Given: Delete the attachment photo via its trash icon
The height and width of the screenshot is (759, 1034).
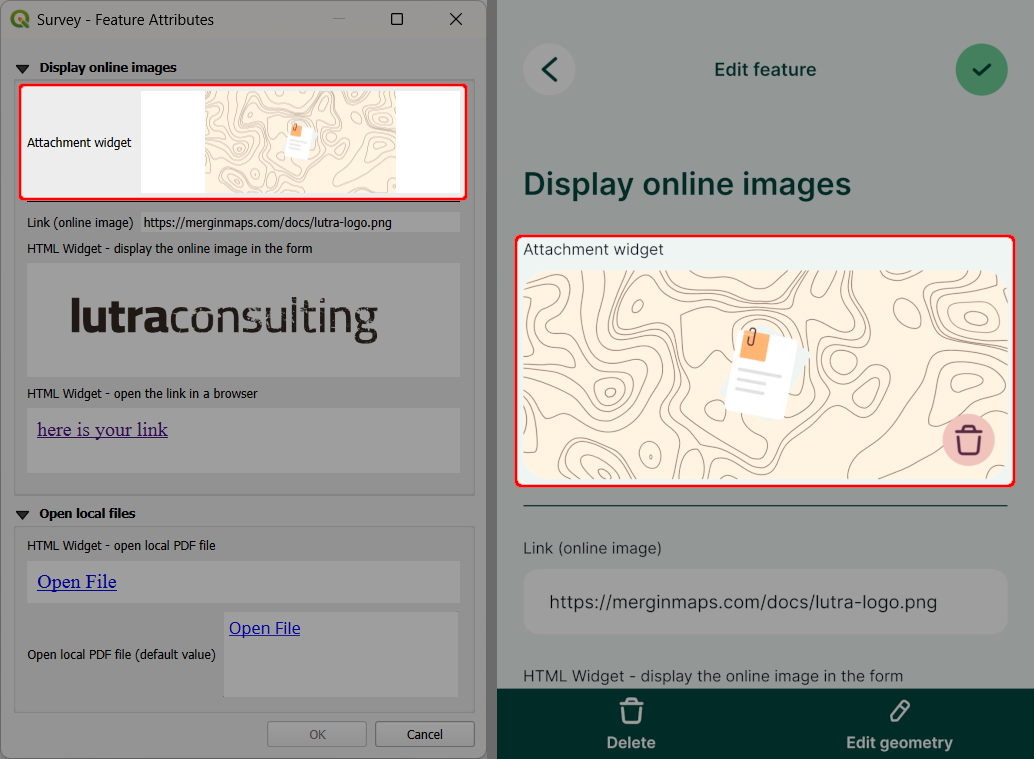Looking at the screenshot, I should coord(968,440).
